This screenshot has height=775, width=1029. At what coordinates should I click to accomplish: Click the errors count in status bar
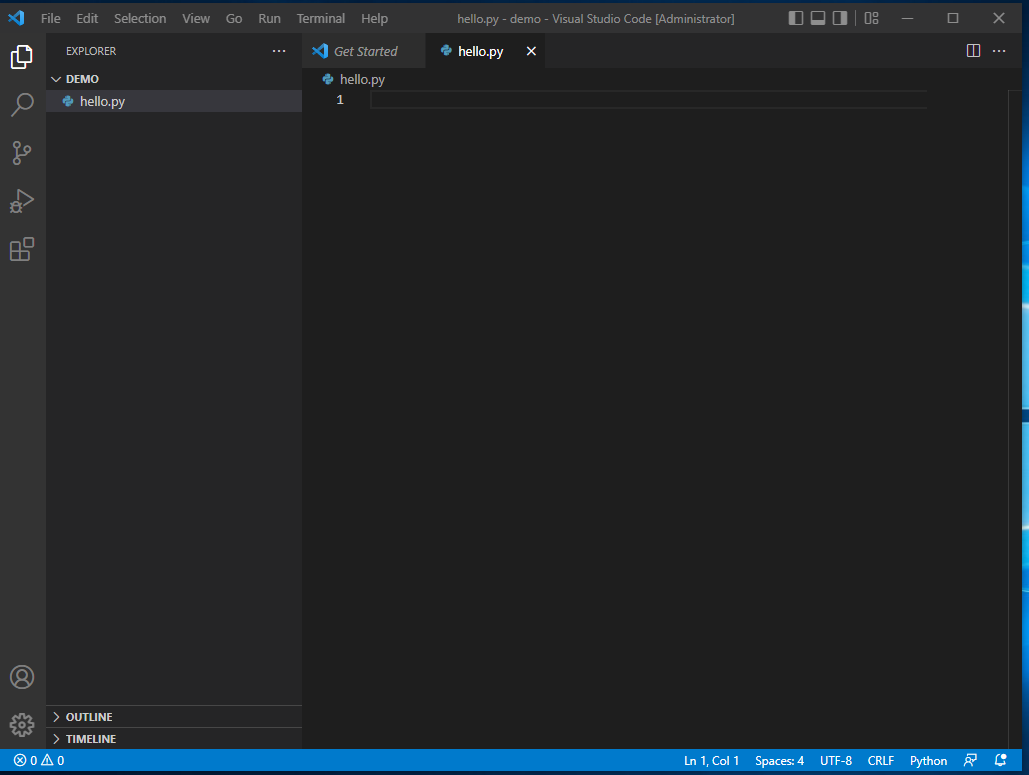[x=26, y=761]
